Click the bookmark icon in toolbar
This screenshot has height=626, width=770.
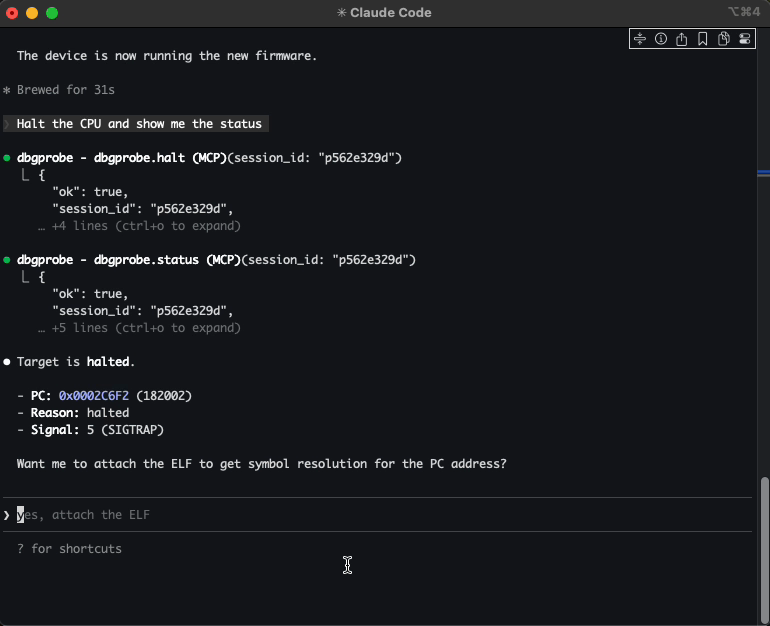[703, 39]
